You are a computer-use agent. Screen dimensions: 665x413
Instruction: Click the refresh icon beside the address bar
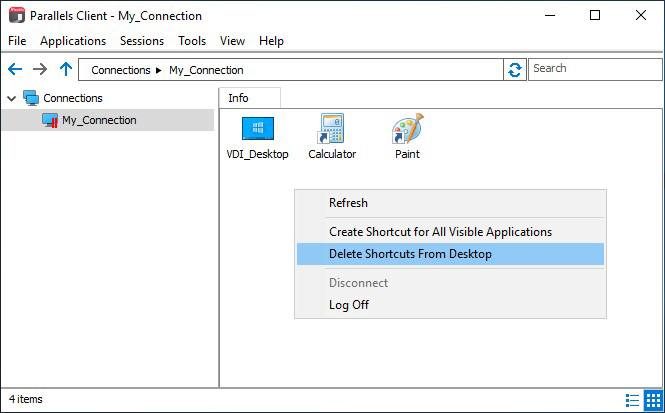(515, 70)
